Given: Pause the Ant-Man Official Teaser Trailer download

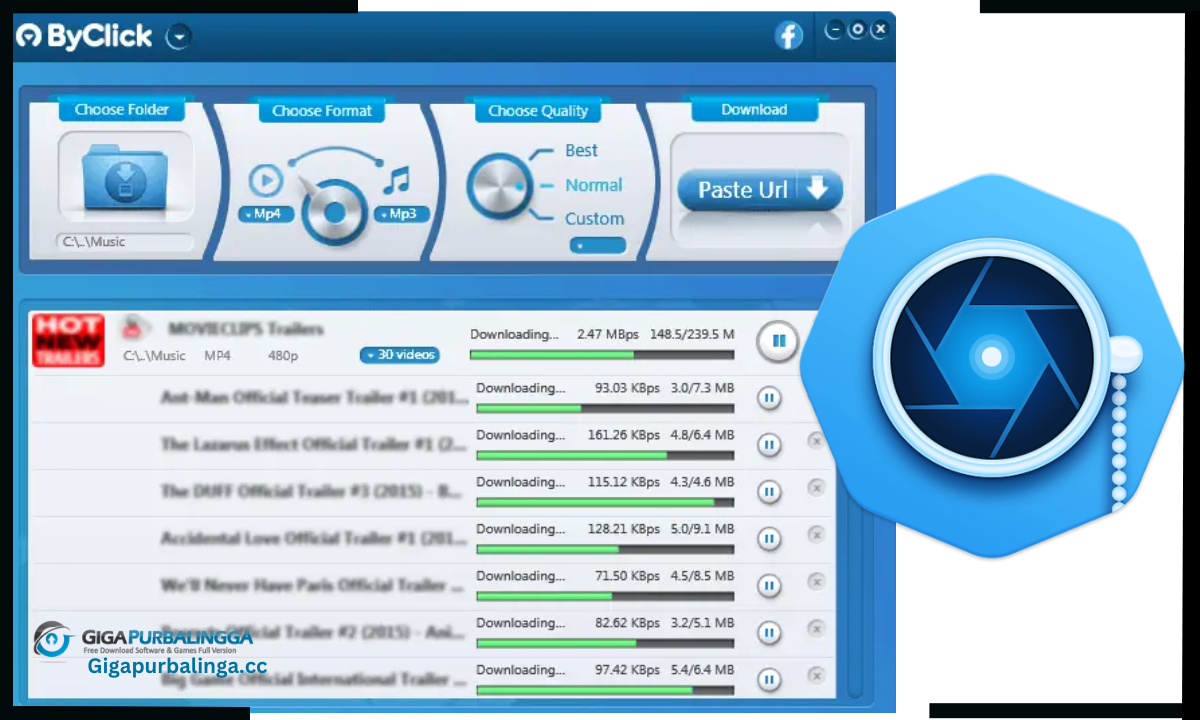Looking at the screenshot, I should [x=769, y=398].
